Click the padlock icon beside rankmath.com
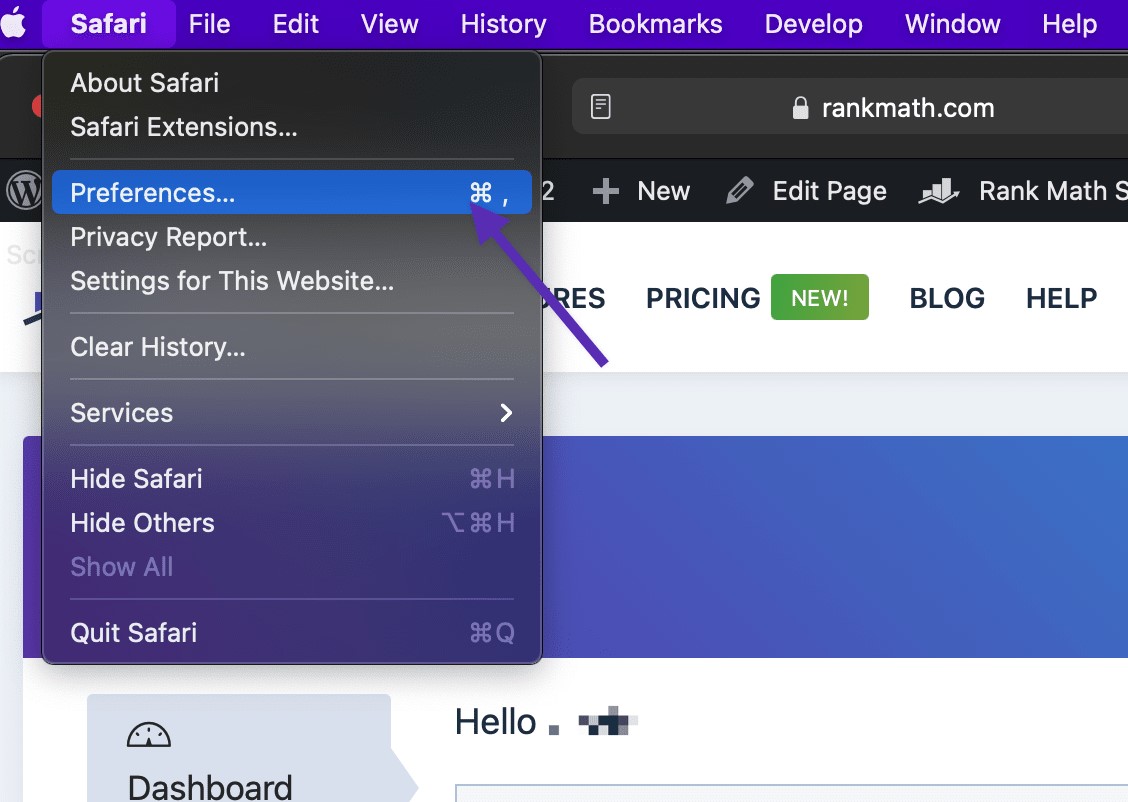 [x=801, y=108]
